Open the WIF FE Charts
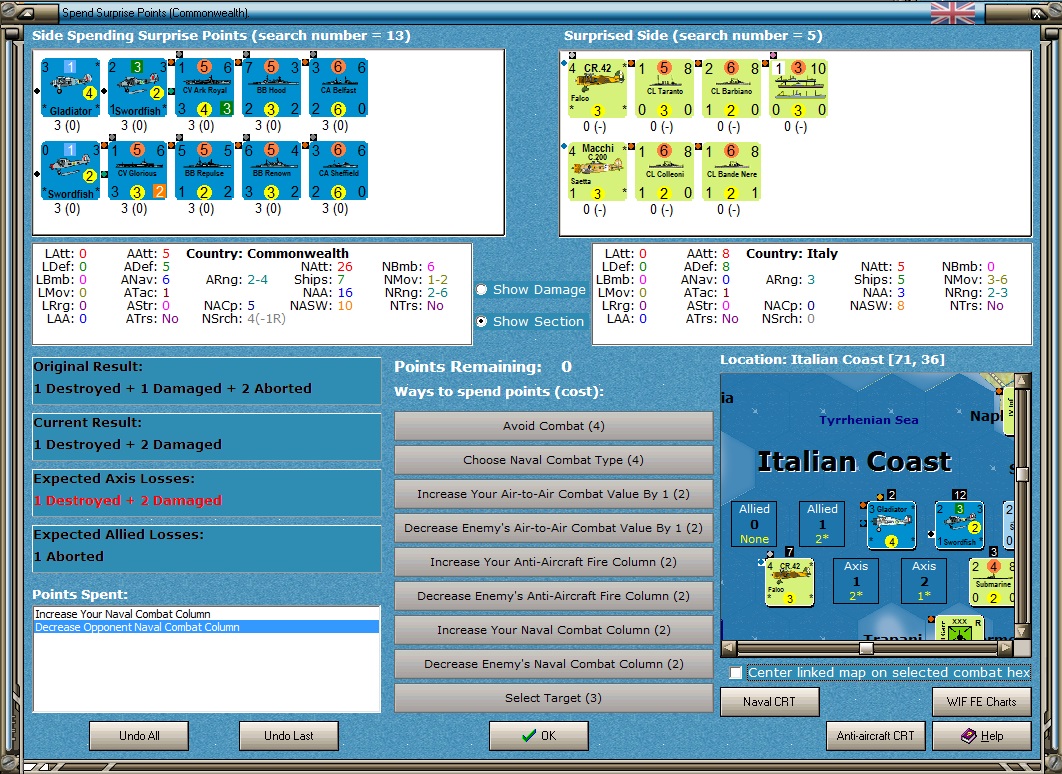Image resolution: width=1062 pixels, height=774 pixels. click(981, 702)
